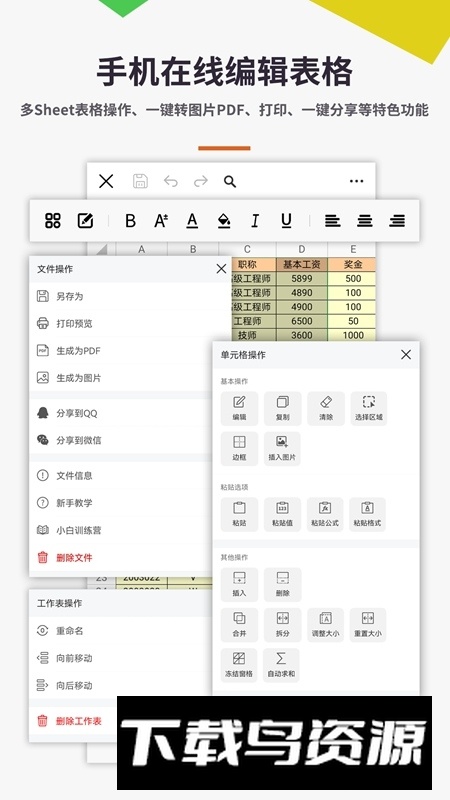Image resolution: width=450 pixels, height=800 pixels.
Task: Tap 粘贴公式 paste formula button
Action: 325,514
